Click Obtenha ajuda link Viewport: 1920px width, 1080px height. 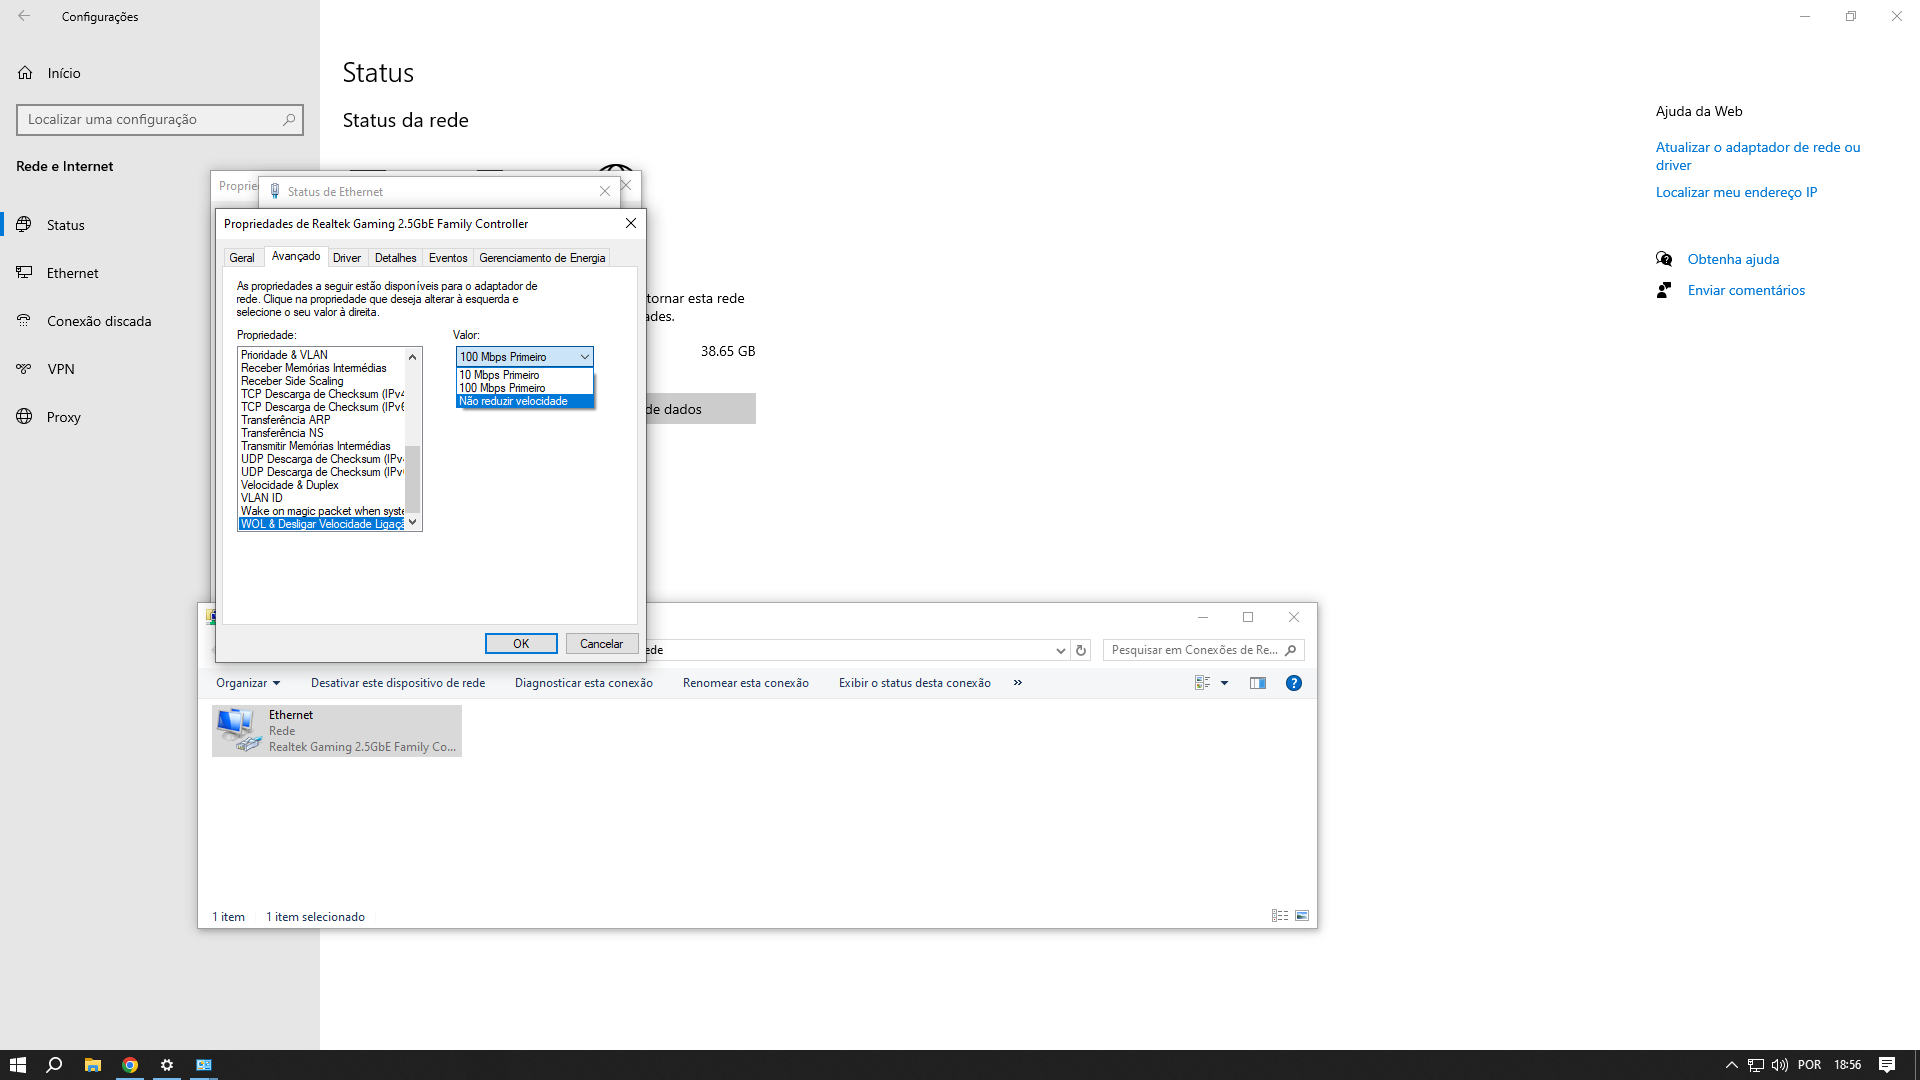1733,259
